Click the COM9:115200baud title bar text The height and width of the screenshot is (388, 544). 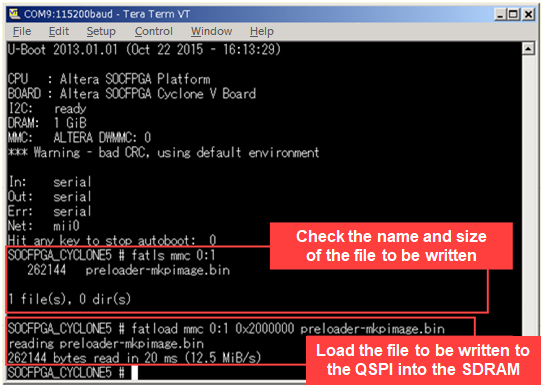click(x=107, y=14)
